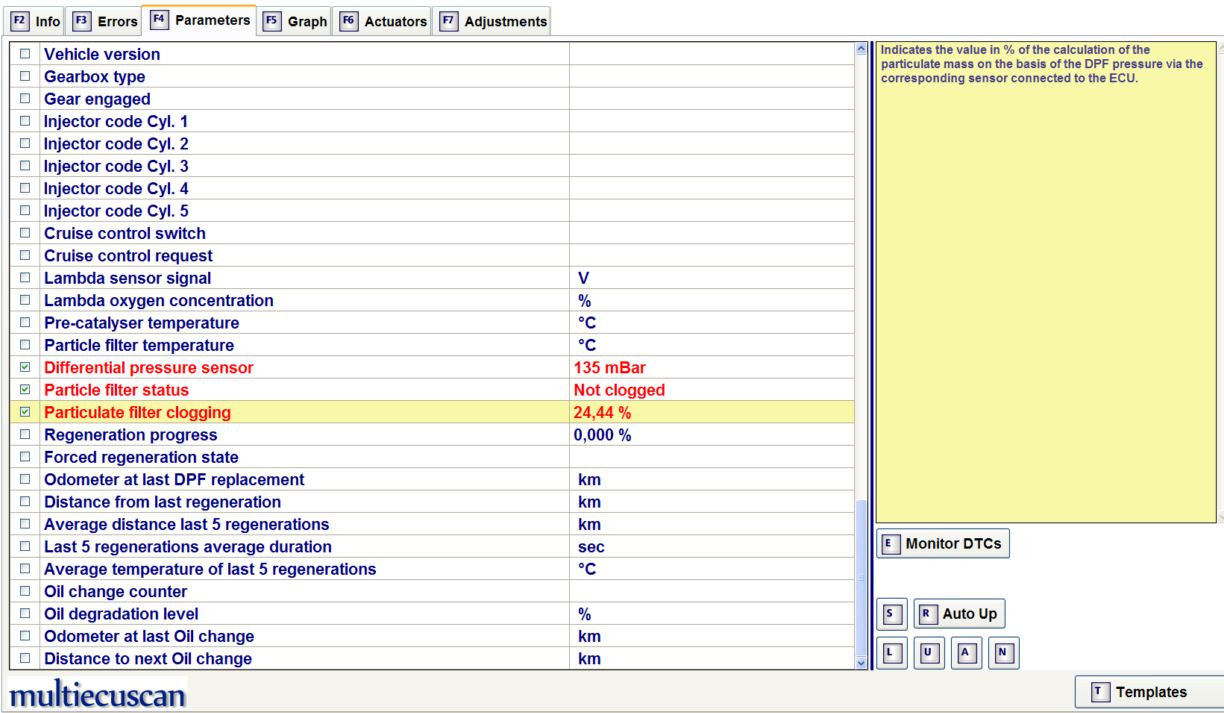Enable Regeneration progress checkbox
Screen dimensions: 1224x713
(25, 436)
